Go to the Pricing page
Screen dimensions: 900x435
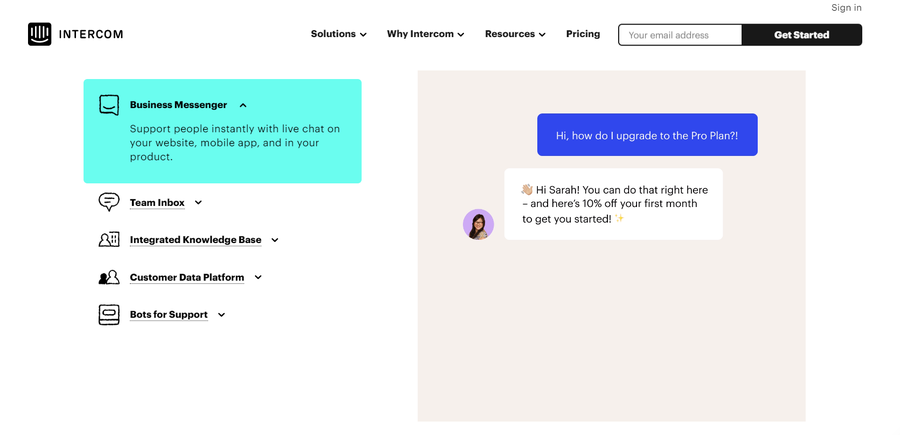click(583, 34)
